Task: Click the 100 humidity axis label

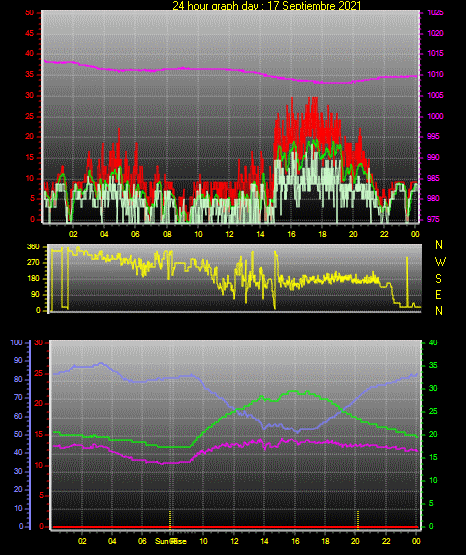Action: 16,343
